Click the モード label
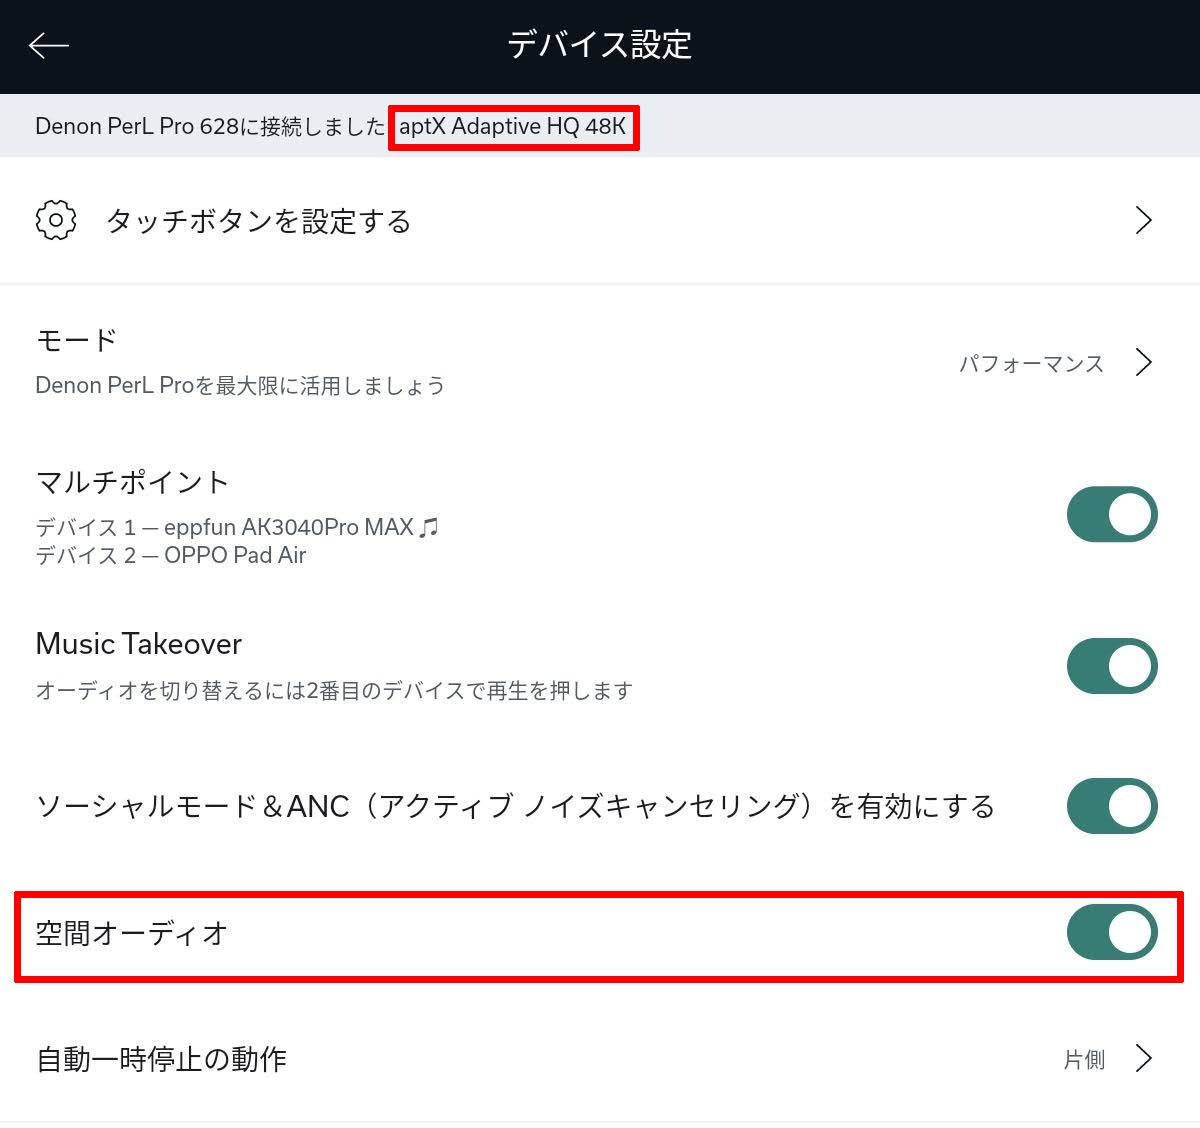 pos(77,340)
